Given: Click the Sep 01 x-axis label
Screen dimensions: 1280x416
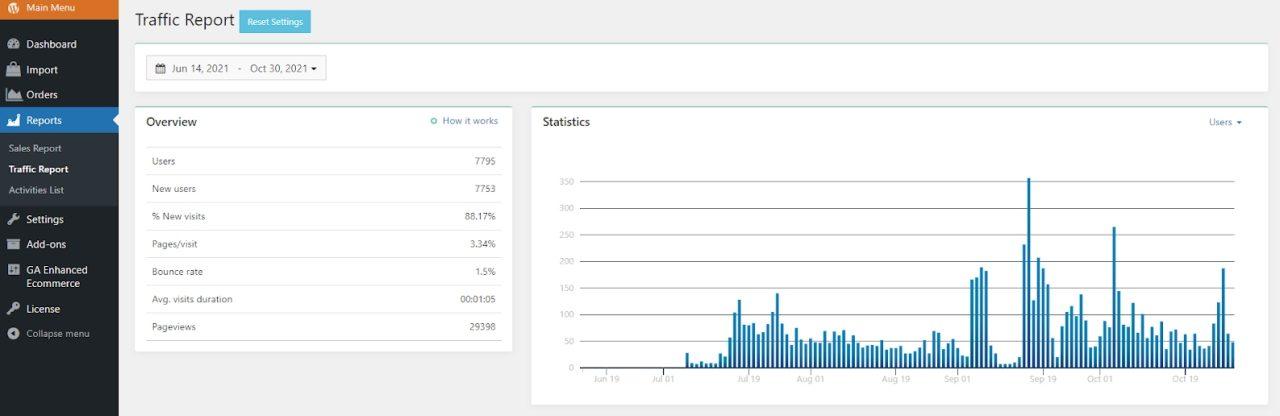Looking at the screenshot, I should coord(958,380).
